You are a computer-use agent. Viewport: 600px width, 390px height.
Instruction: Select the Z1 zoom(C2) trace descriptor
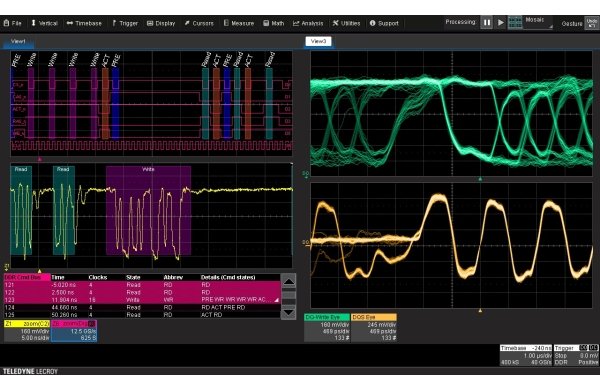pyautogui.click(x=27, y=331)
